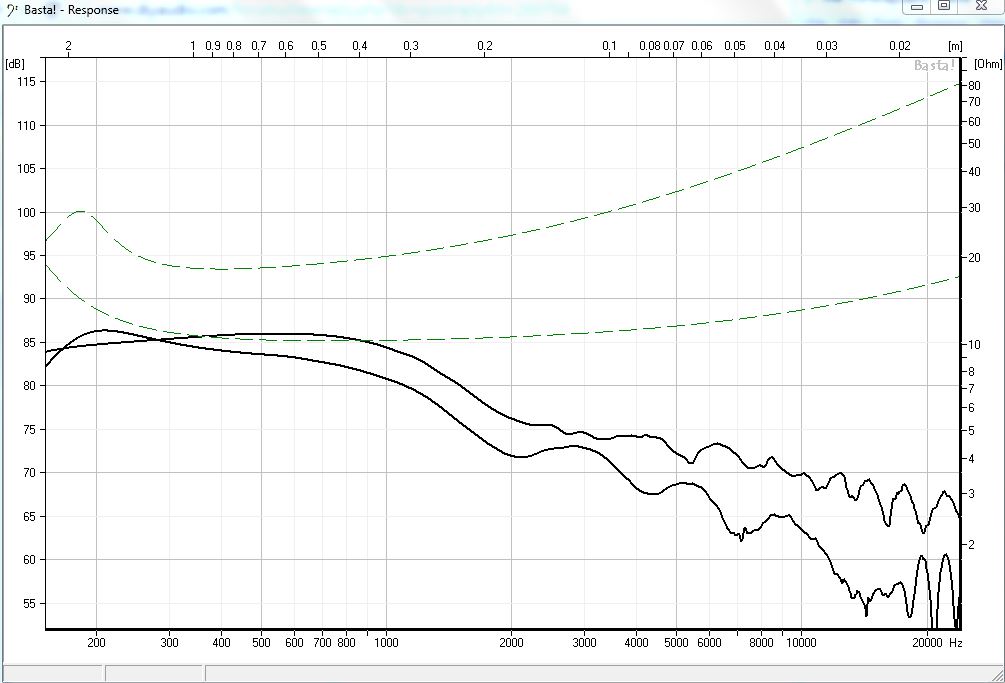
Task: Click the window resize grip at corner
Action: coord(997,675)
